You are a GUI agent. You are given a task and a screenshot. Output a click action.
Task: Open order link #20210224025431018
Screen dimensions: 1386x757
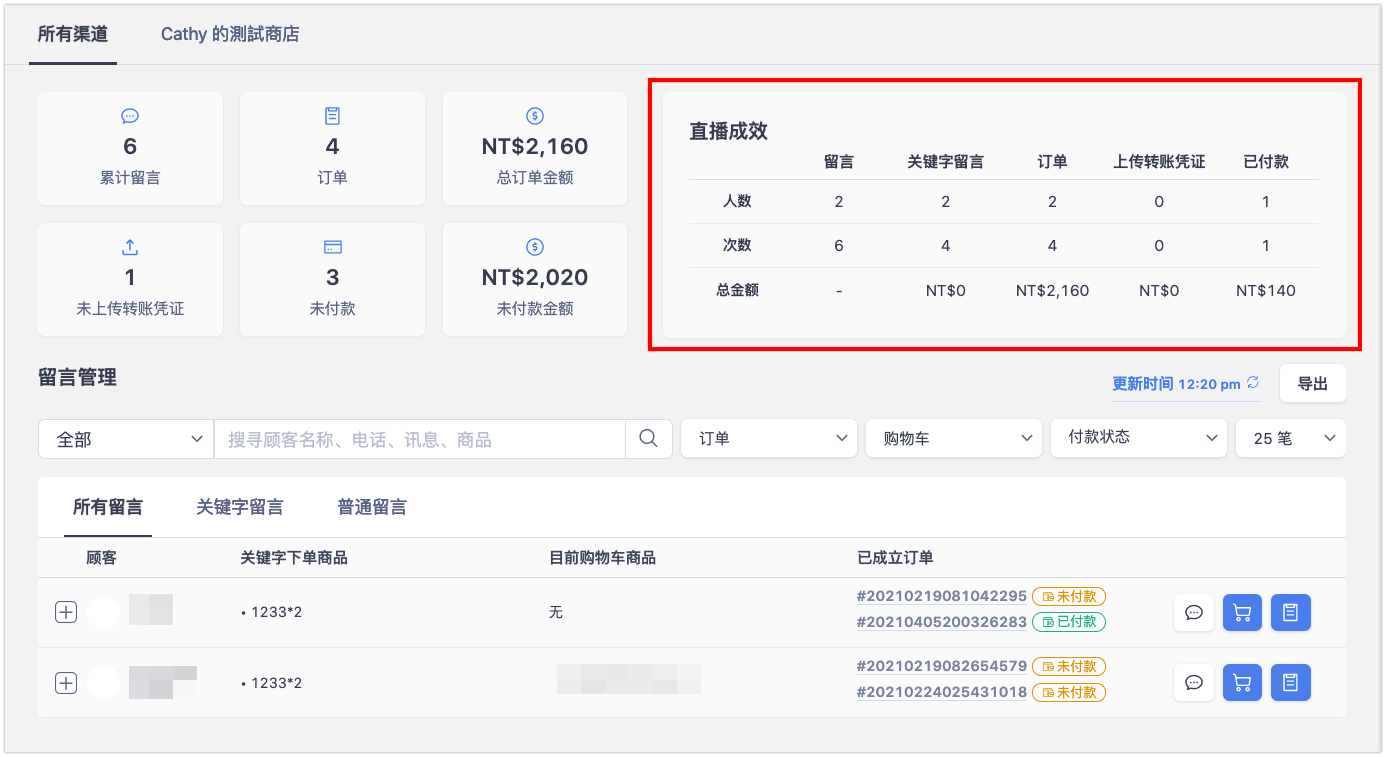pos(942,692)
